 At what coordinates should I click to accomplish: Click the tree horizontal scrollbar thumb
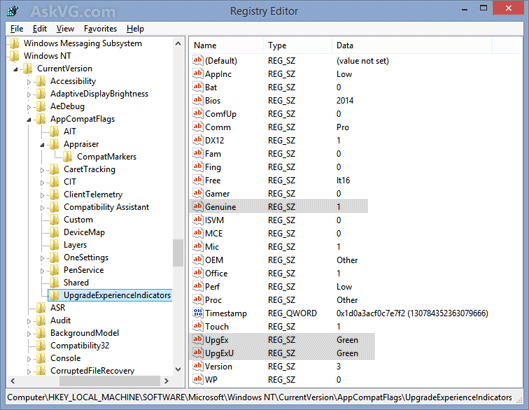110,381
